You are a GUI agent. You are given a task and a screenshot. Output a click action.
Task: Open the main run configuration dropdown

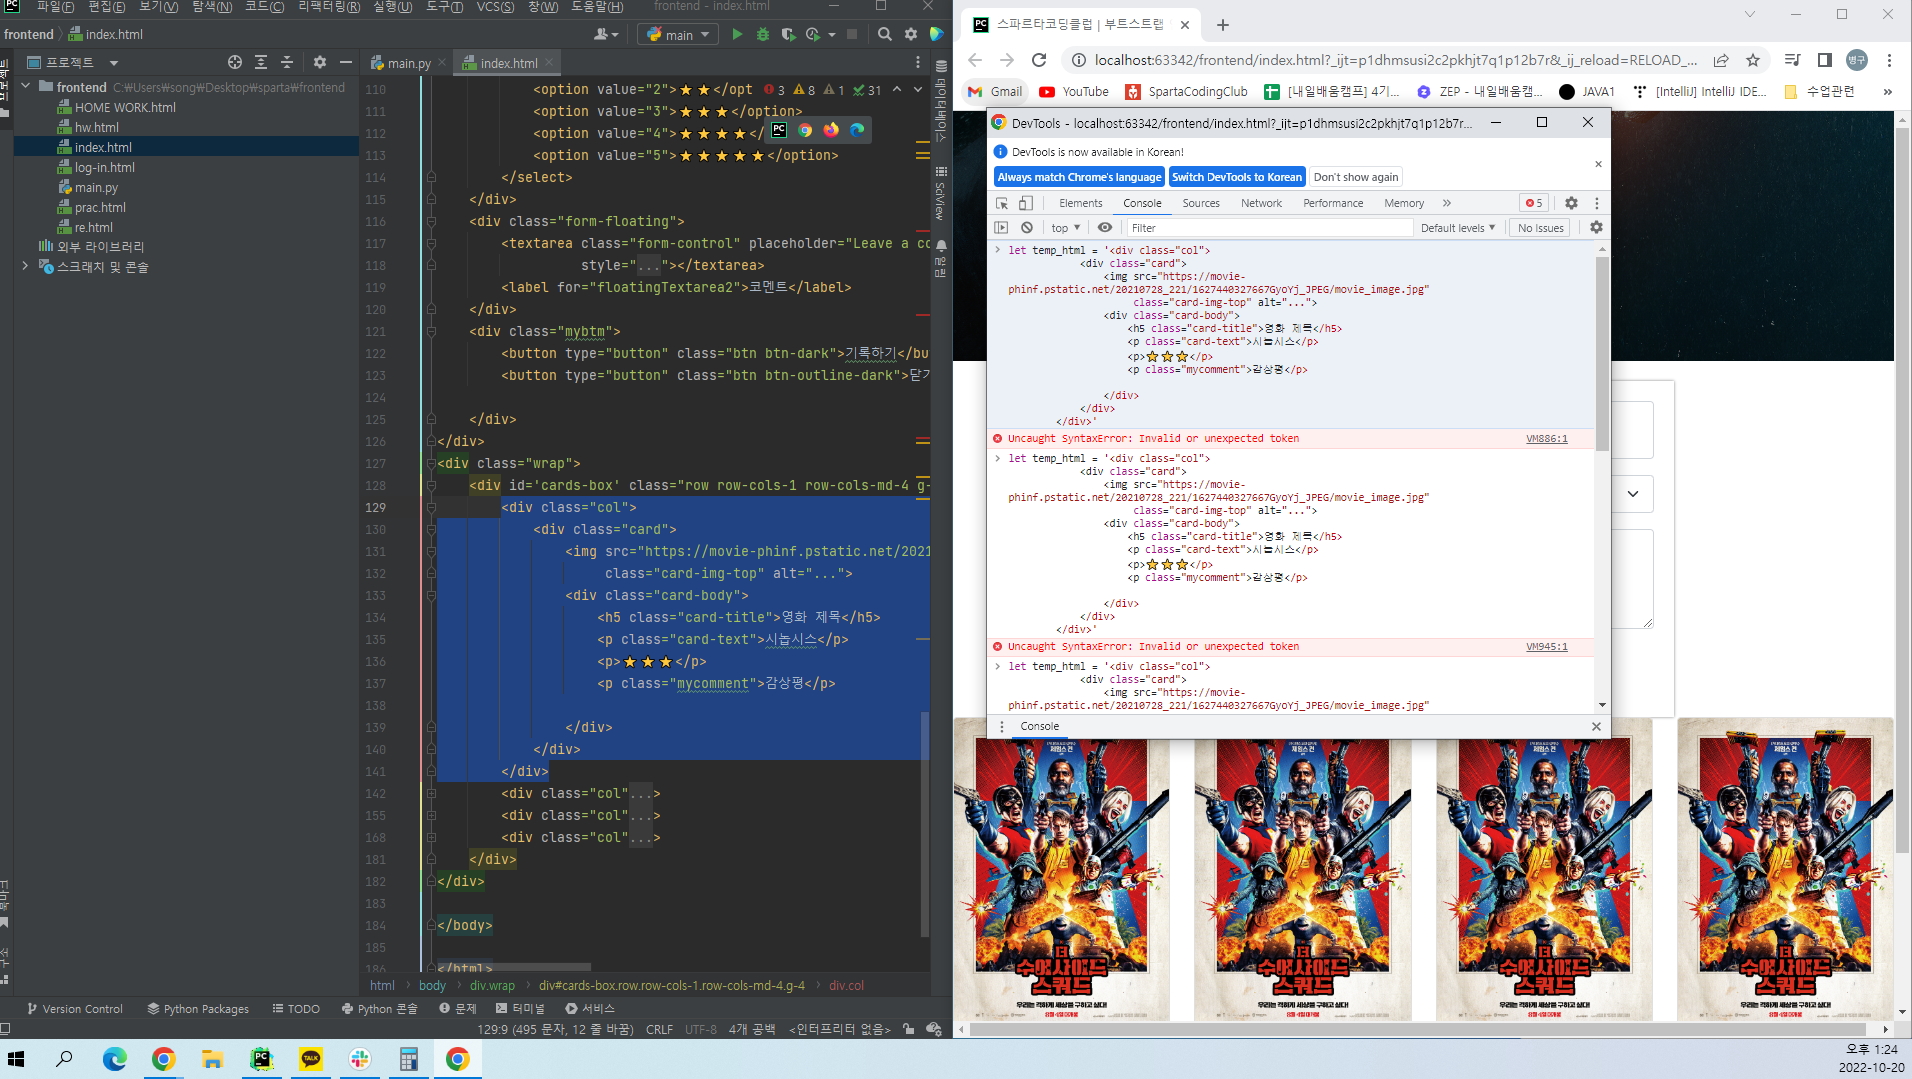click(679, 34)
